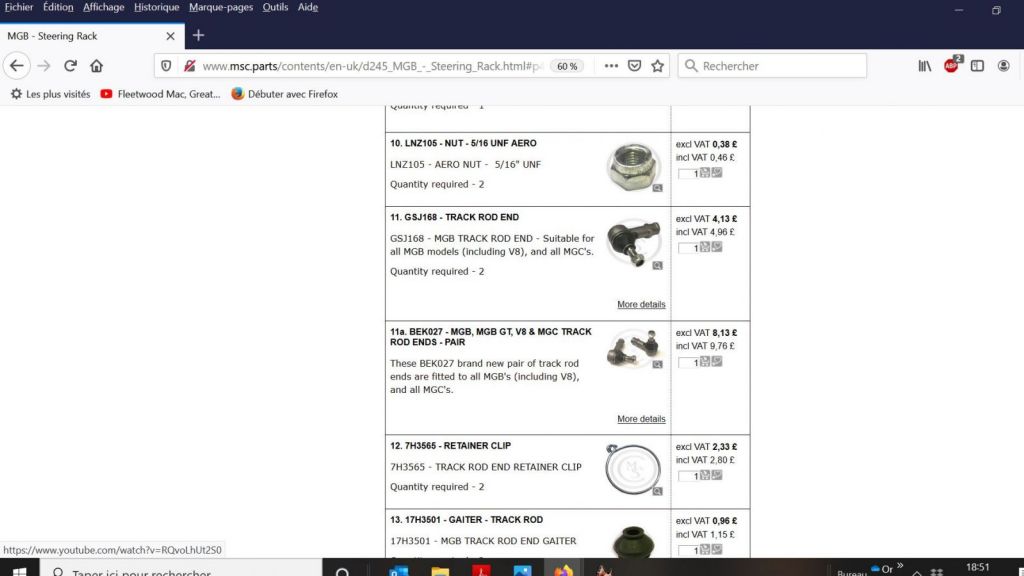The width and height of the screenshot is (1024, 576).
Task: Click the heading '13. 17H3501 - GAITER - TRACK ROD'
Action: click(466, 520)
